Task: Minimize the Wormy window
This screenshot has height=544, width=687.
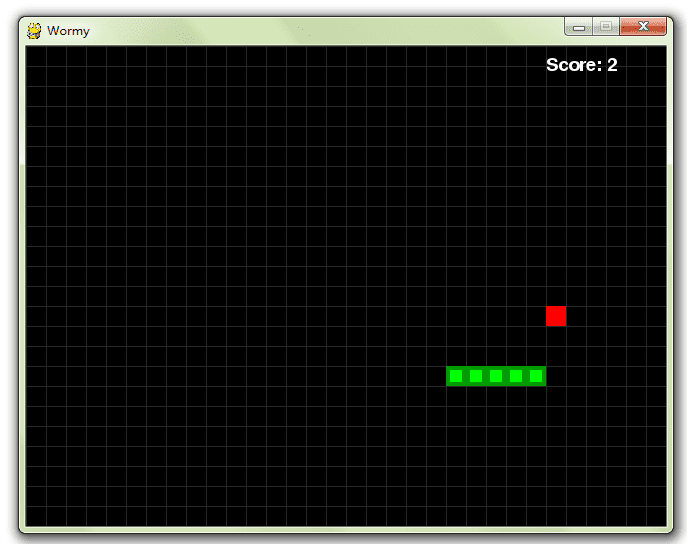Action: pos(579,27)
